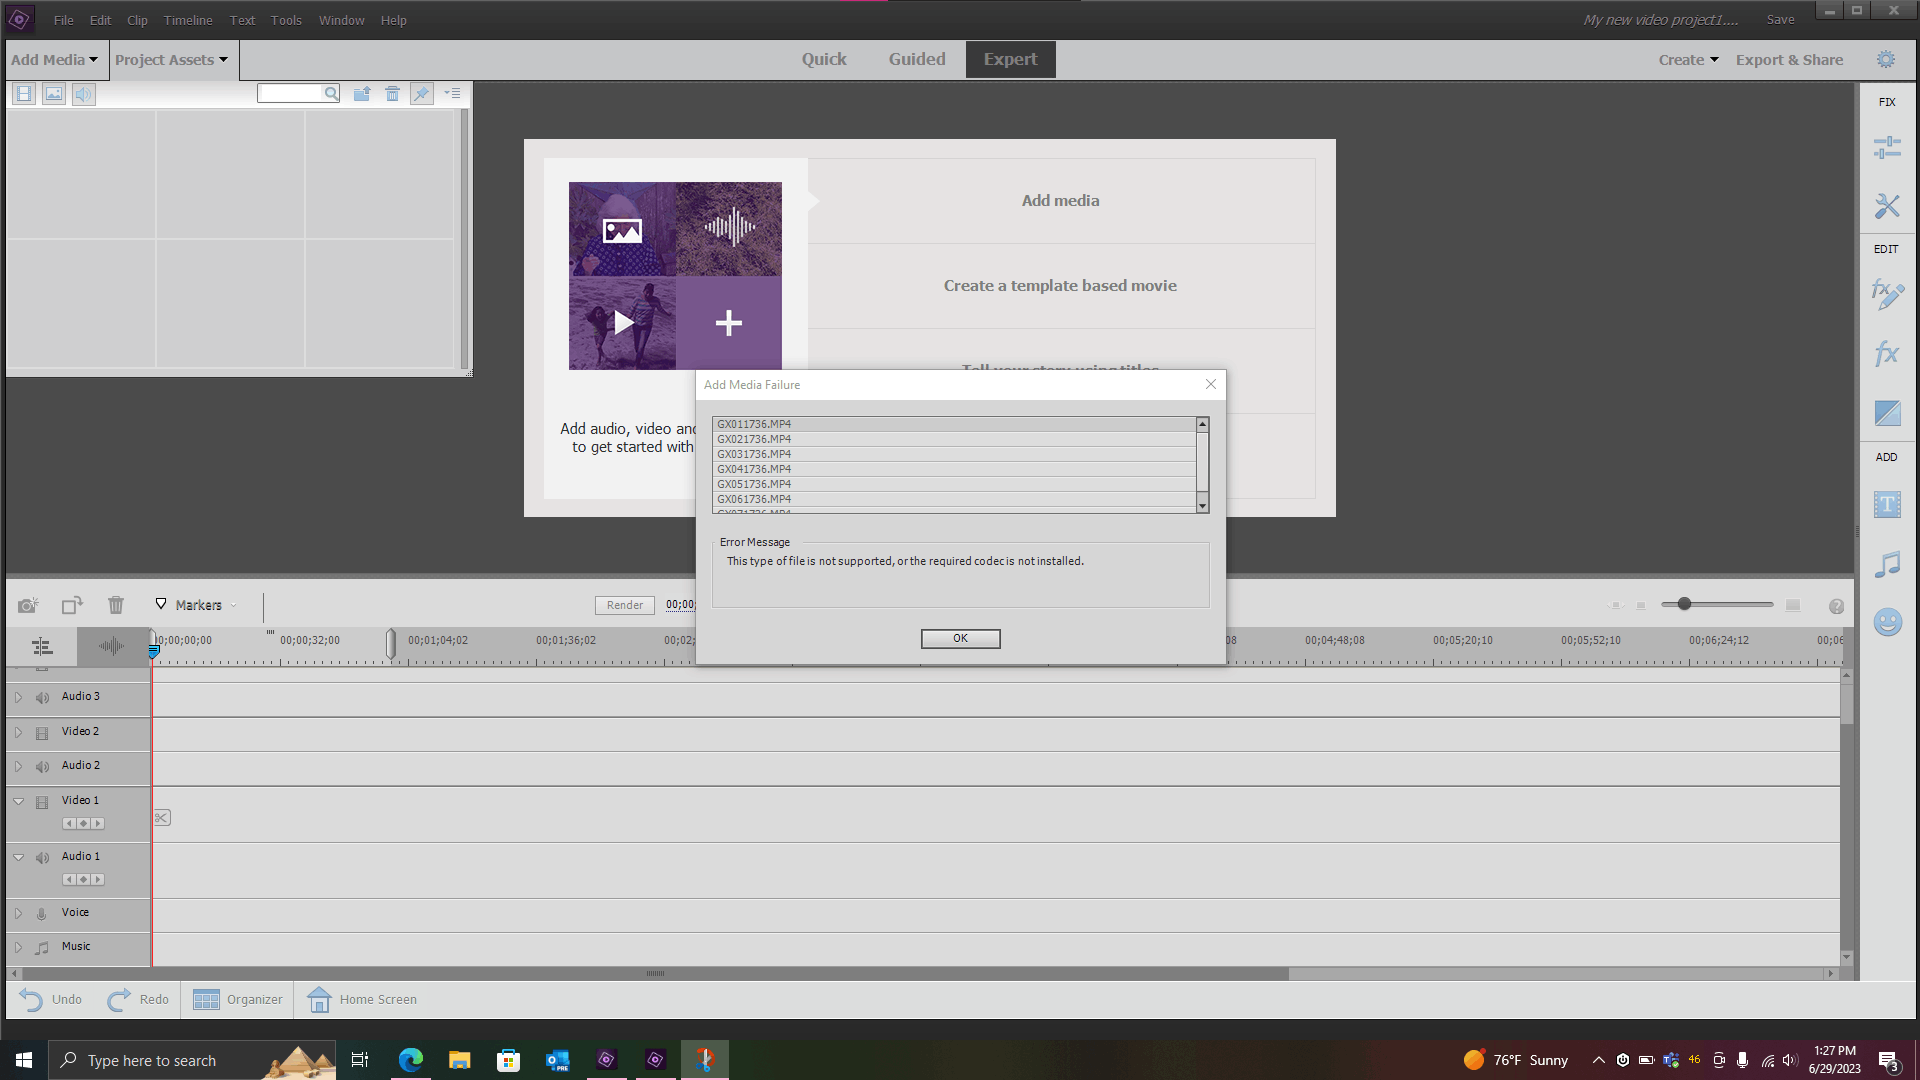Collapse the Video 1 track
The image size is (1920, 1080).
[18, 801]
